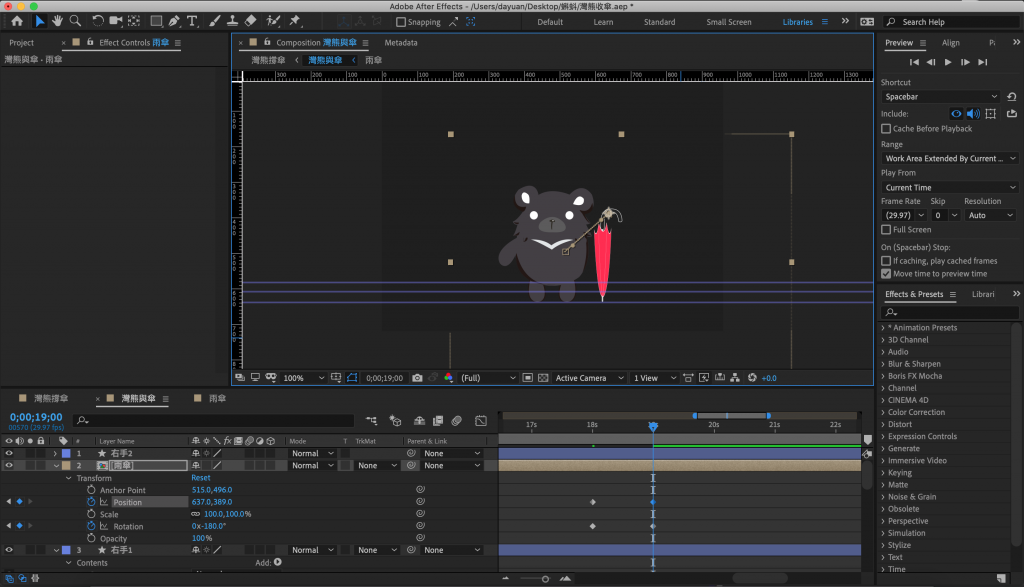Select the Home icon in toolbar
This screenshot has height=587, width=1024.
pos(17,21)
